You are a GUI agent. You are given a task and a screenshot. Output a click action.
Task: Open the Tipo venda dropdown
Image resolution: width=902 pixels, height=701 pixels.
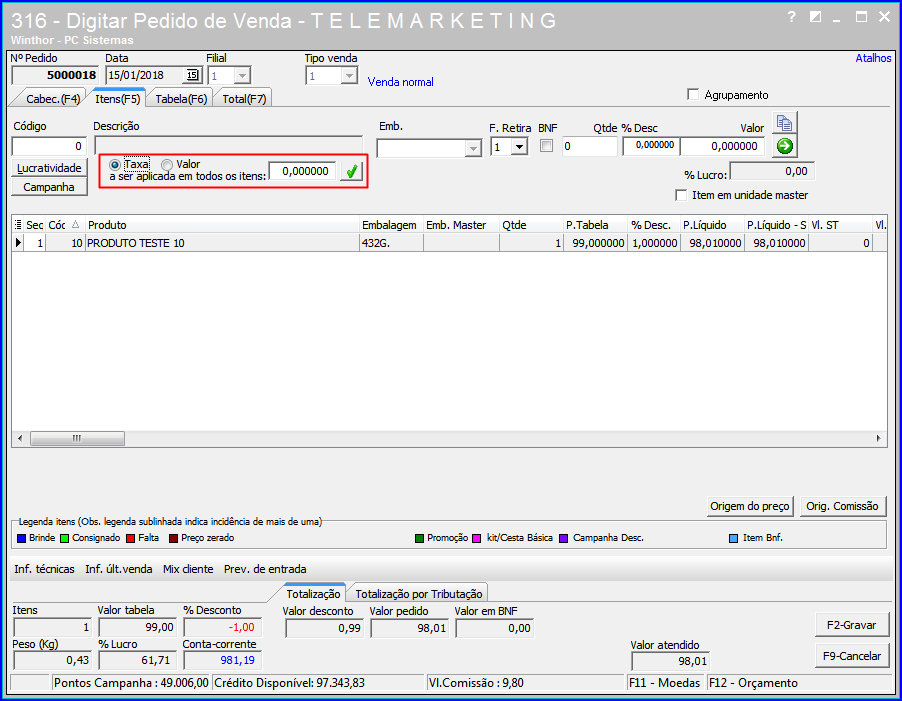click(349, 76)
